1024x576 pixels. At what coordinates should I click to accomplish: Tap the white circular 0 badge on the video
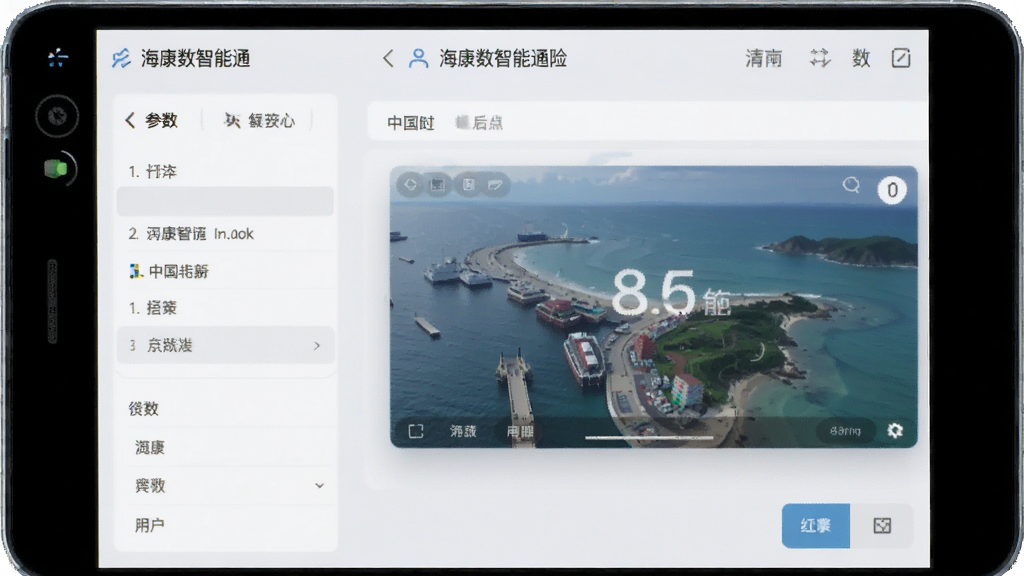tap(892, 190)
